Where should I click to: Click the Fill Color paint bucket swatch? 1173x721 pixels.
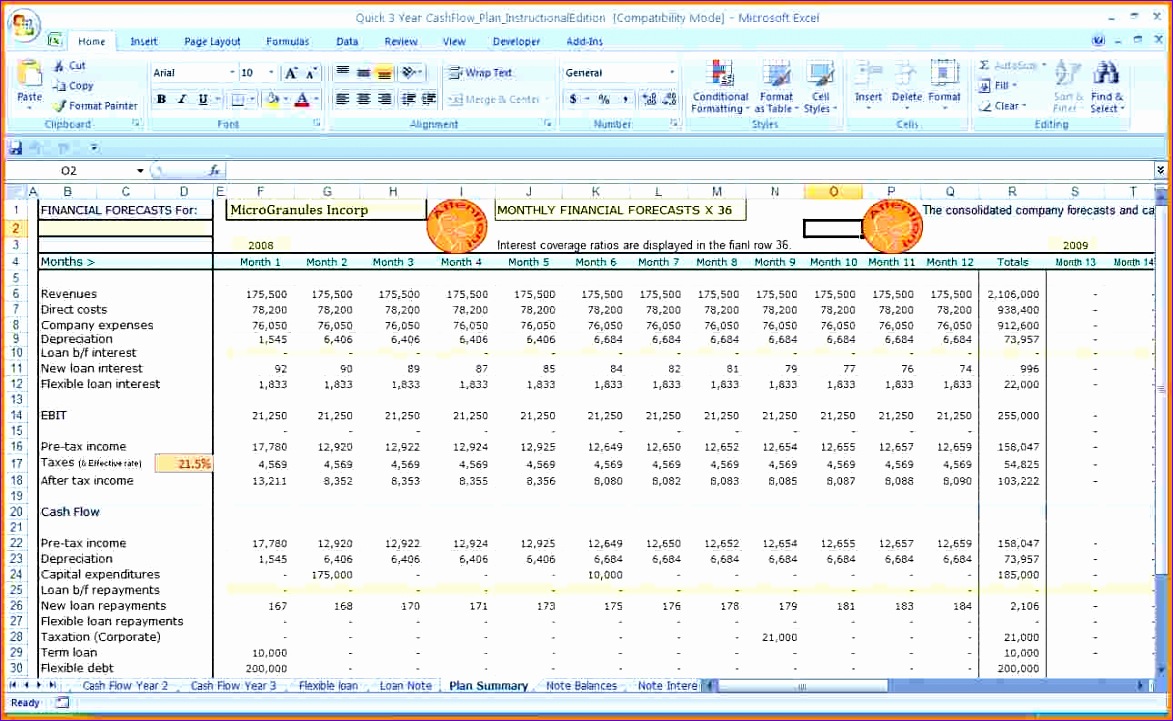coord(271,99)
